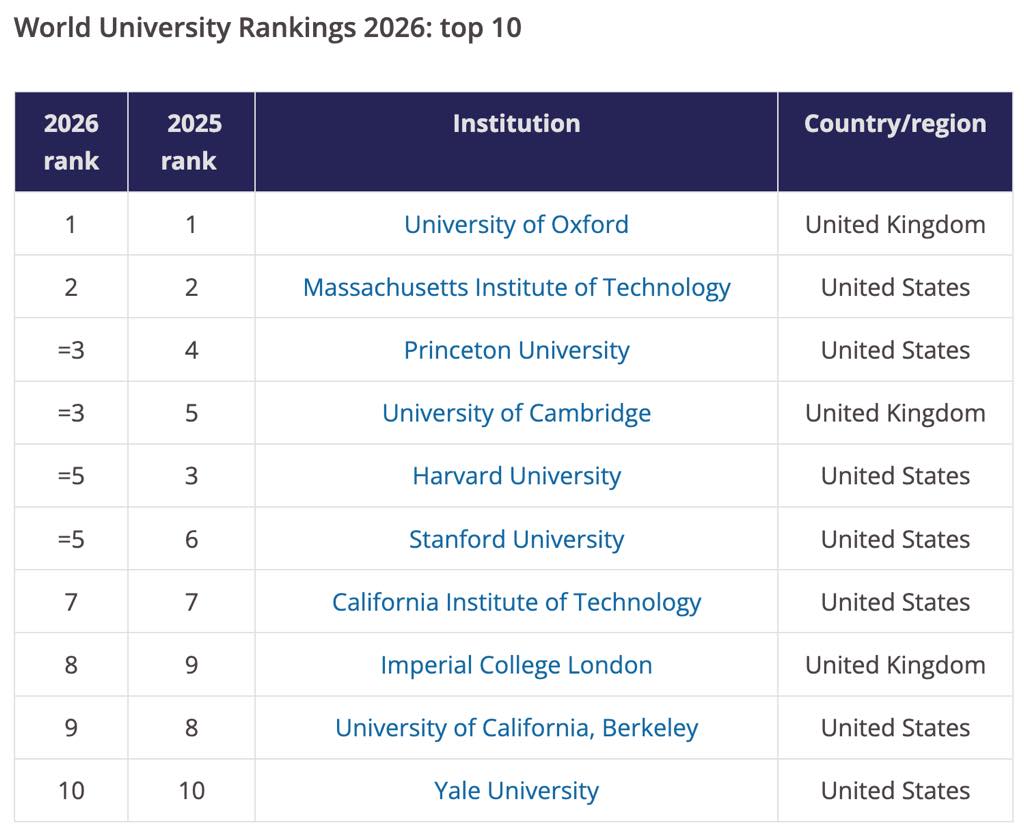Open the Princeton University link
The width and height of the screenshot is (1024, 828).
point(516,350)
